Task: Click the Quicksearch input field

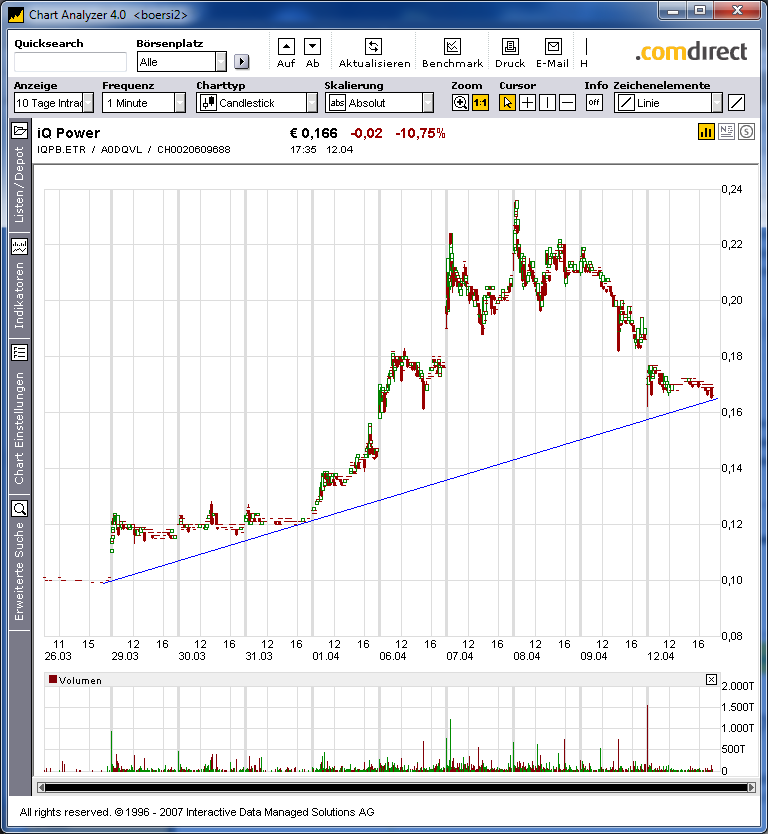Action: click(70, 62)
